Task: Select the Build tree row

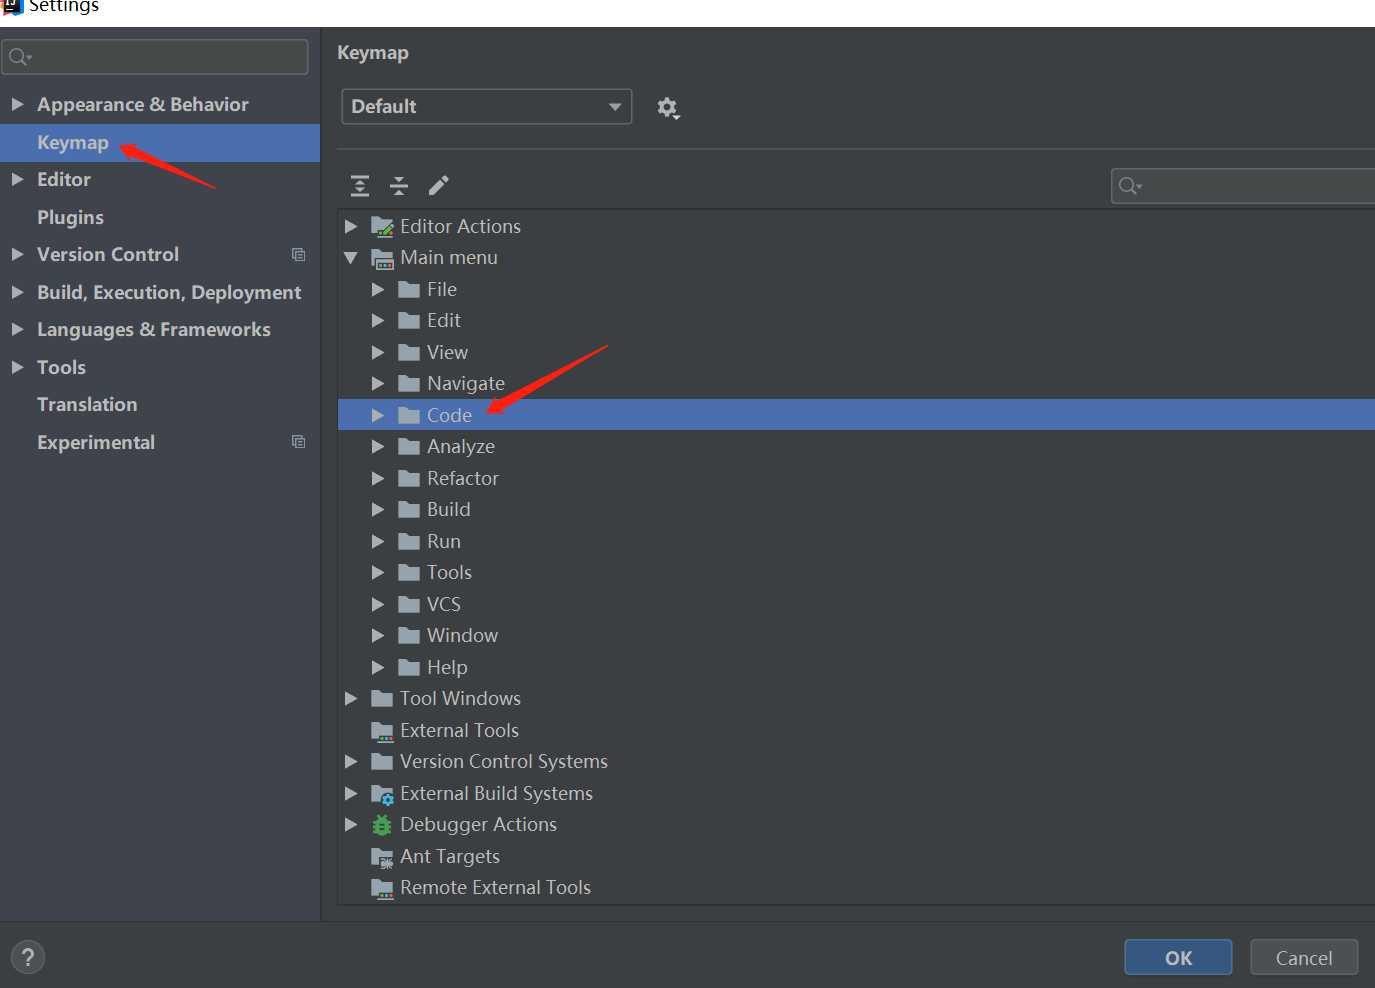Action: pyautogui.click(x=856, y=510)
